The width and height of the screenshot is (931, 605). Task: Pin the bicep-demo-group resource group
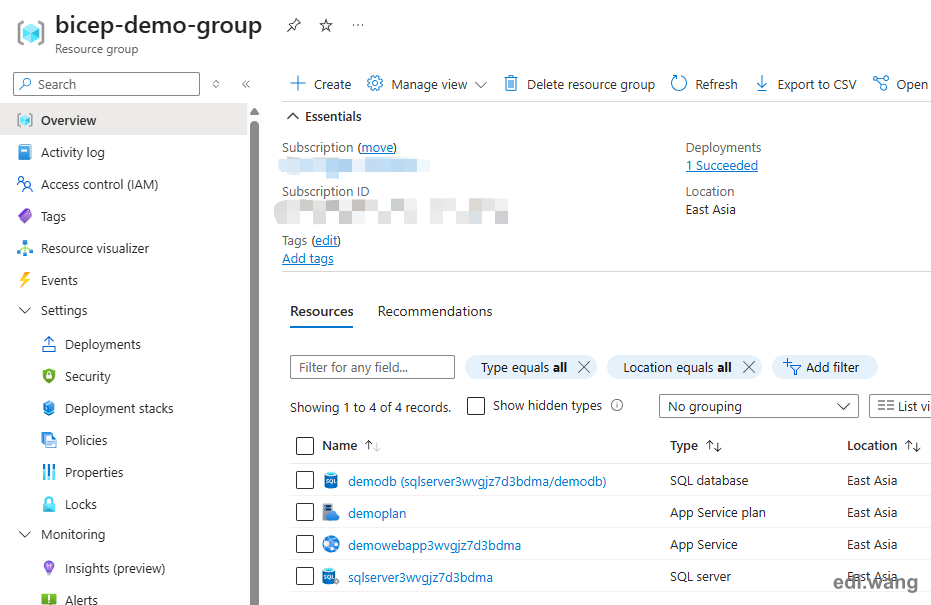coord(293,26)
